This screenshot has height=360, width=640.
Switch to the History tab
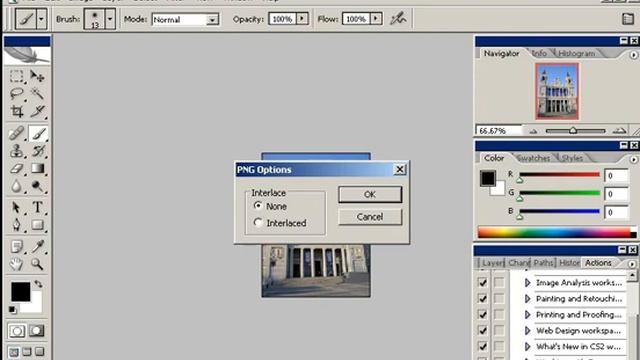[569, 263]
